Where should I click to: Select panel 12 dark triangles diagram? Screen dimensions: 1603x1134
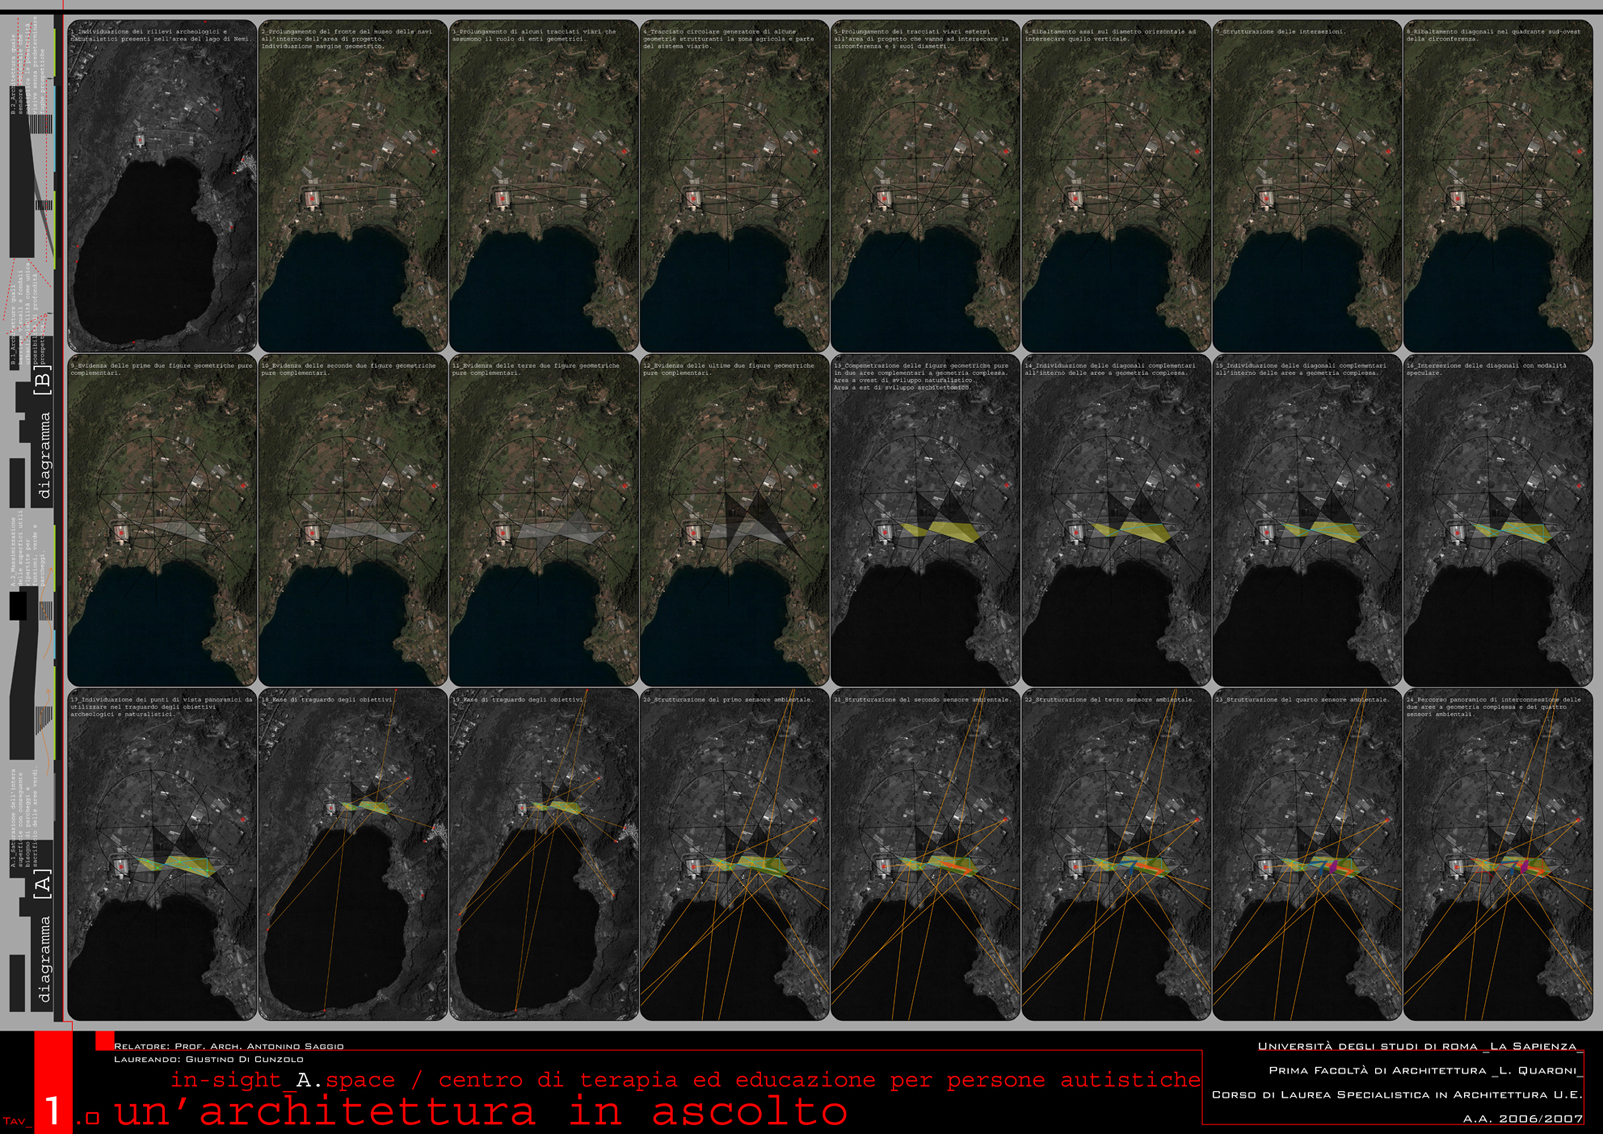[734, 521]
